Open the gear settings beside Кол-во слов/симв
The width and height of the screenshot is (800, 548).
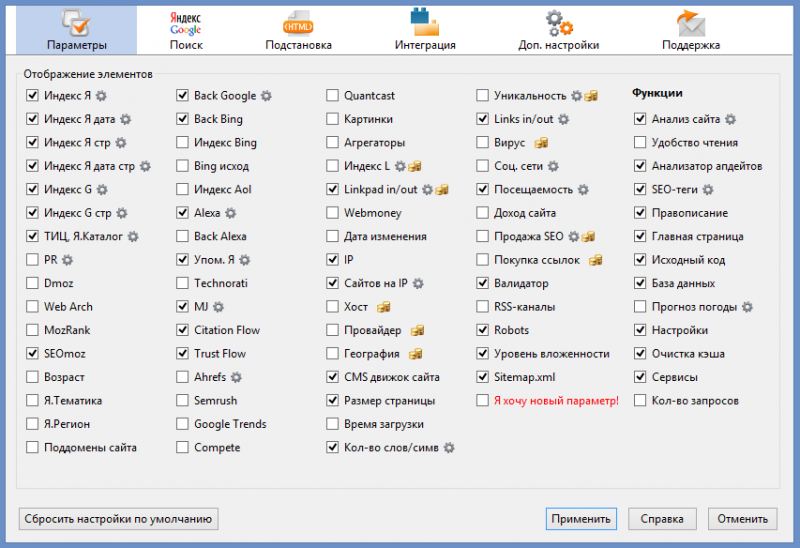click(449, 448)
